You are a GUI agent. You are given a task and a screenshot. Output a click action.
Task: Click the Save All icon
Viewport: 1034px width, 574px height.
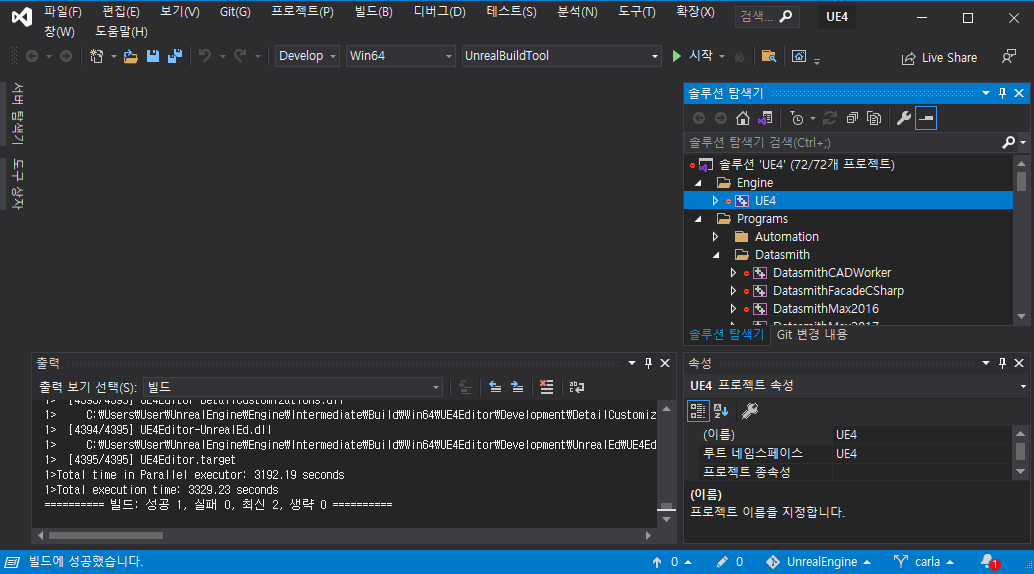point(175,56)
